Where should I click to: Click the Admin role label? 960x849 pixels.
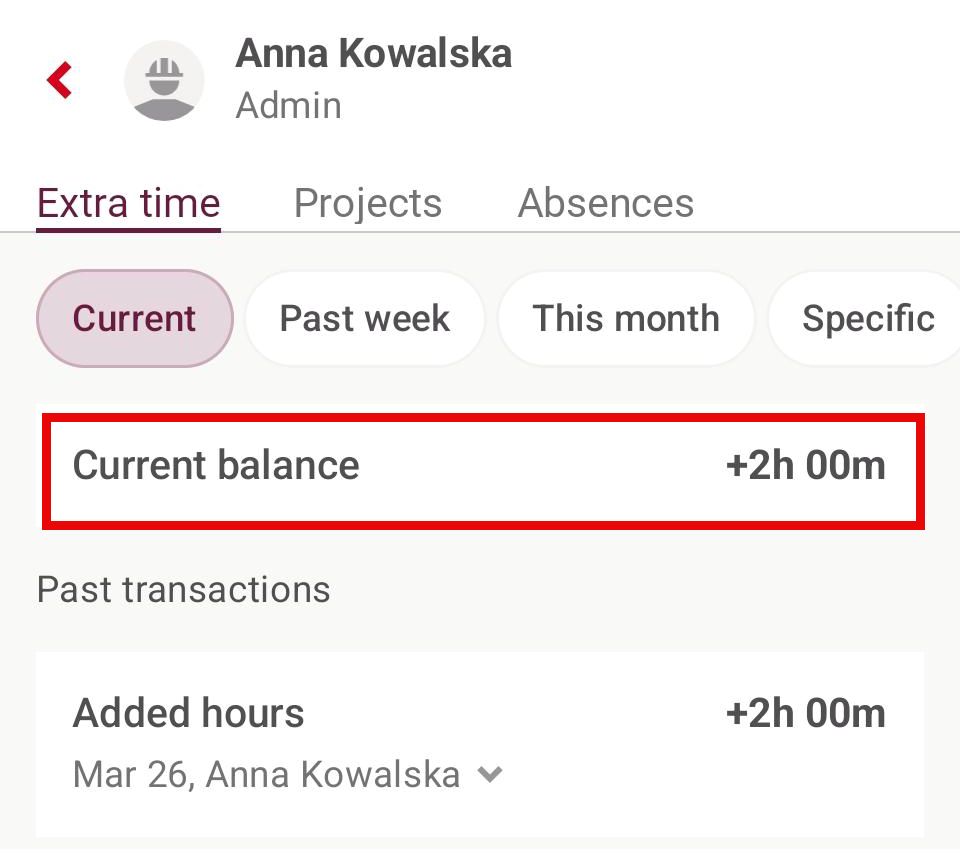click(288, 106)
